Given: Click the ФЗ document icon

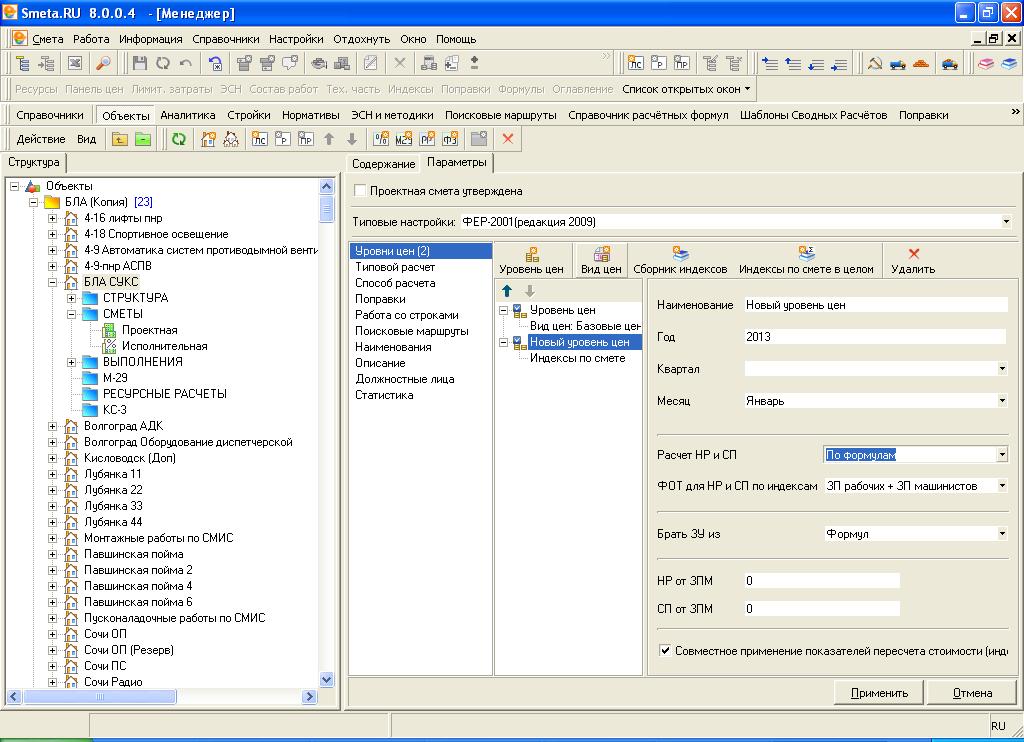Looking at the screenshot, I should tap(450, 138).
